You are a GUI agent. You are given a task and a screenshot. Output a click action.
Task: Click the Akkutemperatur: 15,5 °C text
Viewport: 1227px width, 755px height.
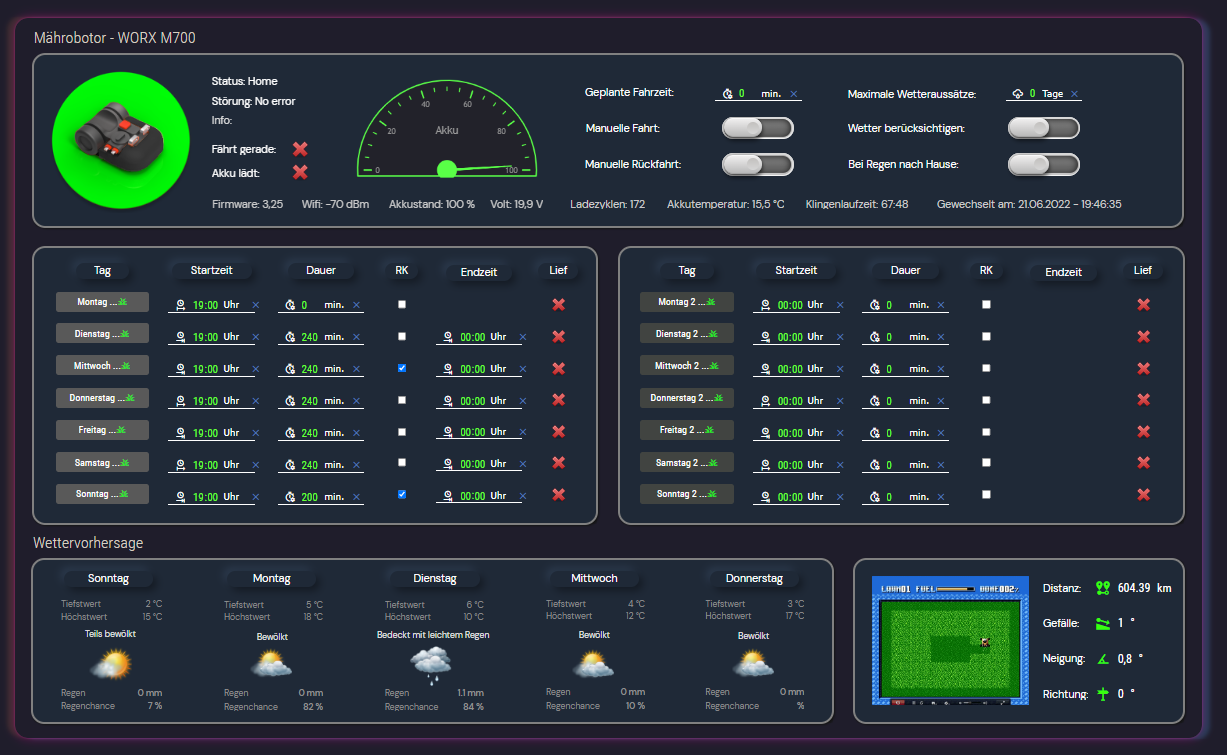tap(726, 204)
